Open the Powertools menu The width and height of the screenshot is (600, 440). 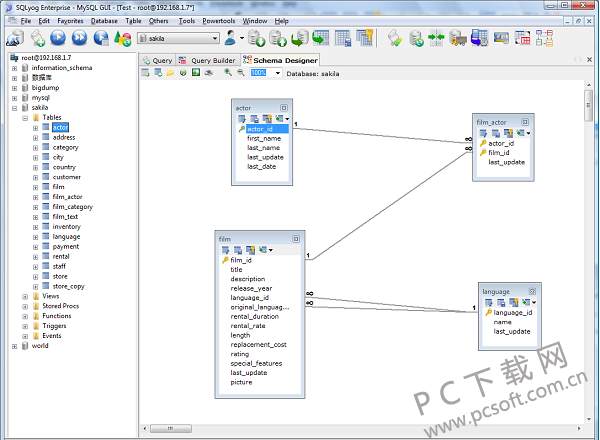[218, 21]
